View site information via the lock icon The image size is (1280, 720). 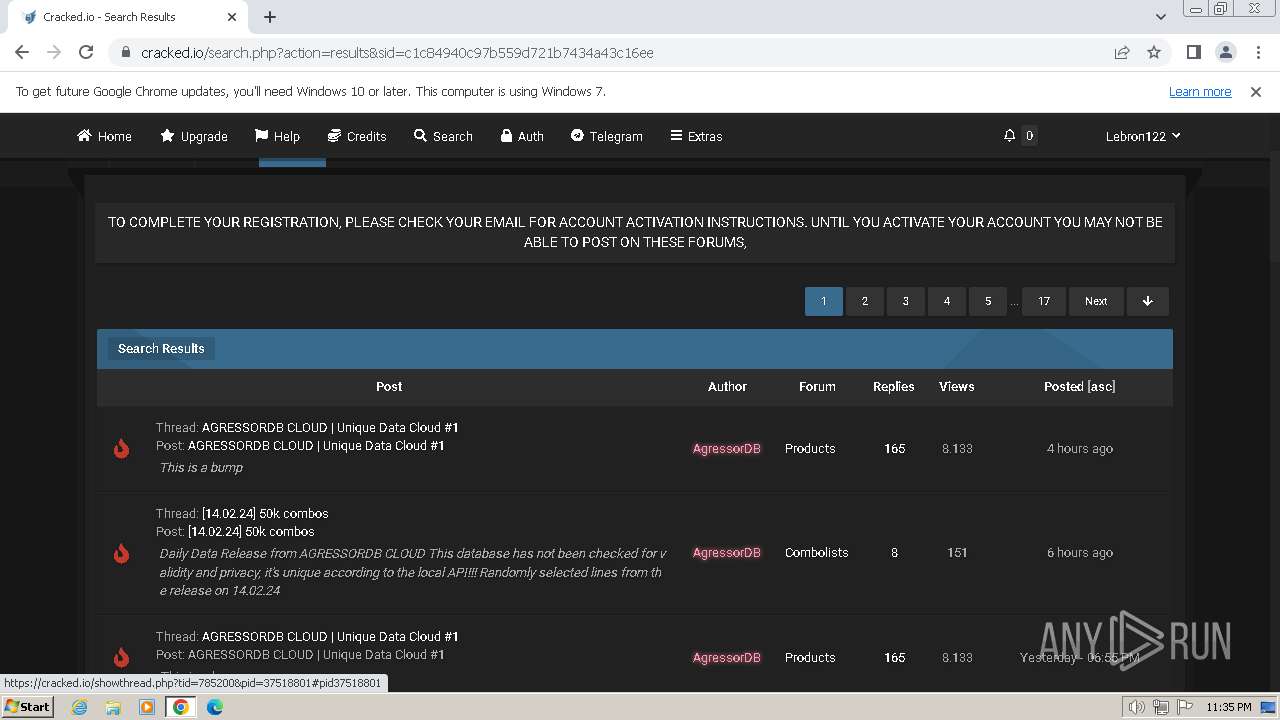126,52
